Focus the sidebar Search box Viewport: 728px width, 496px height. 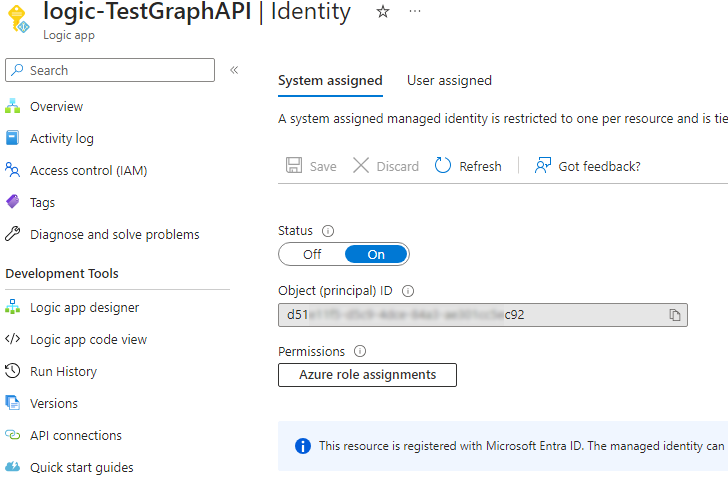(110, 70)
